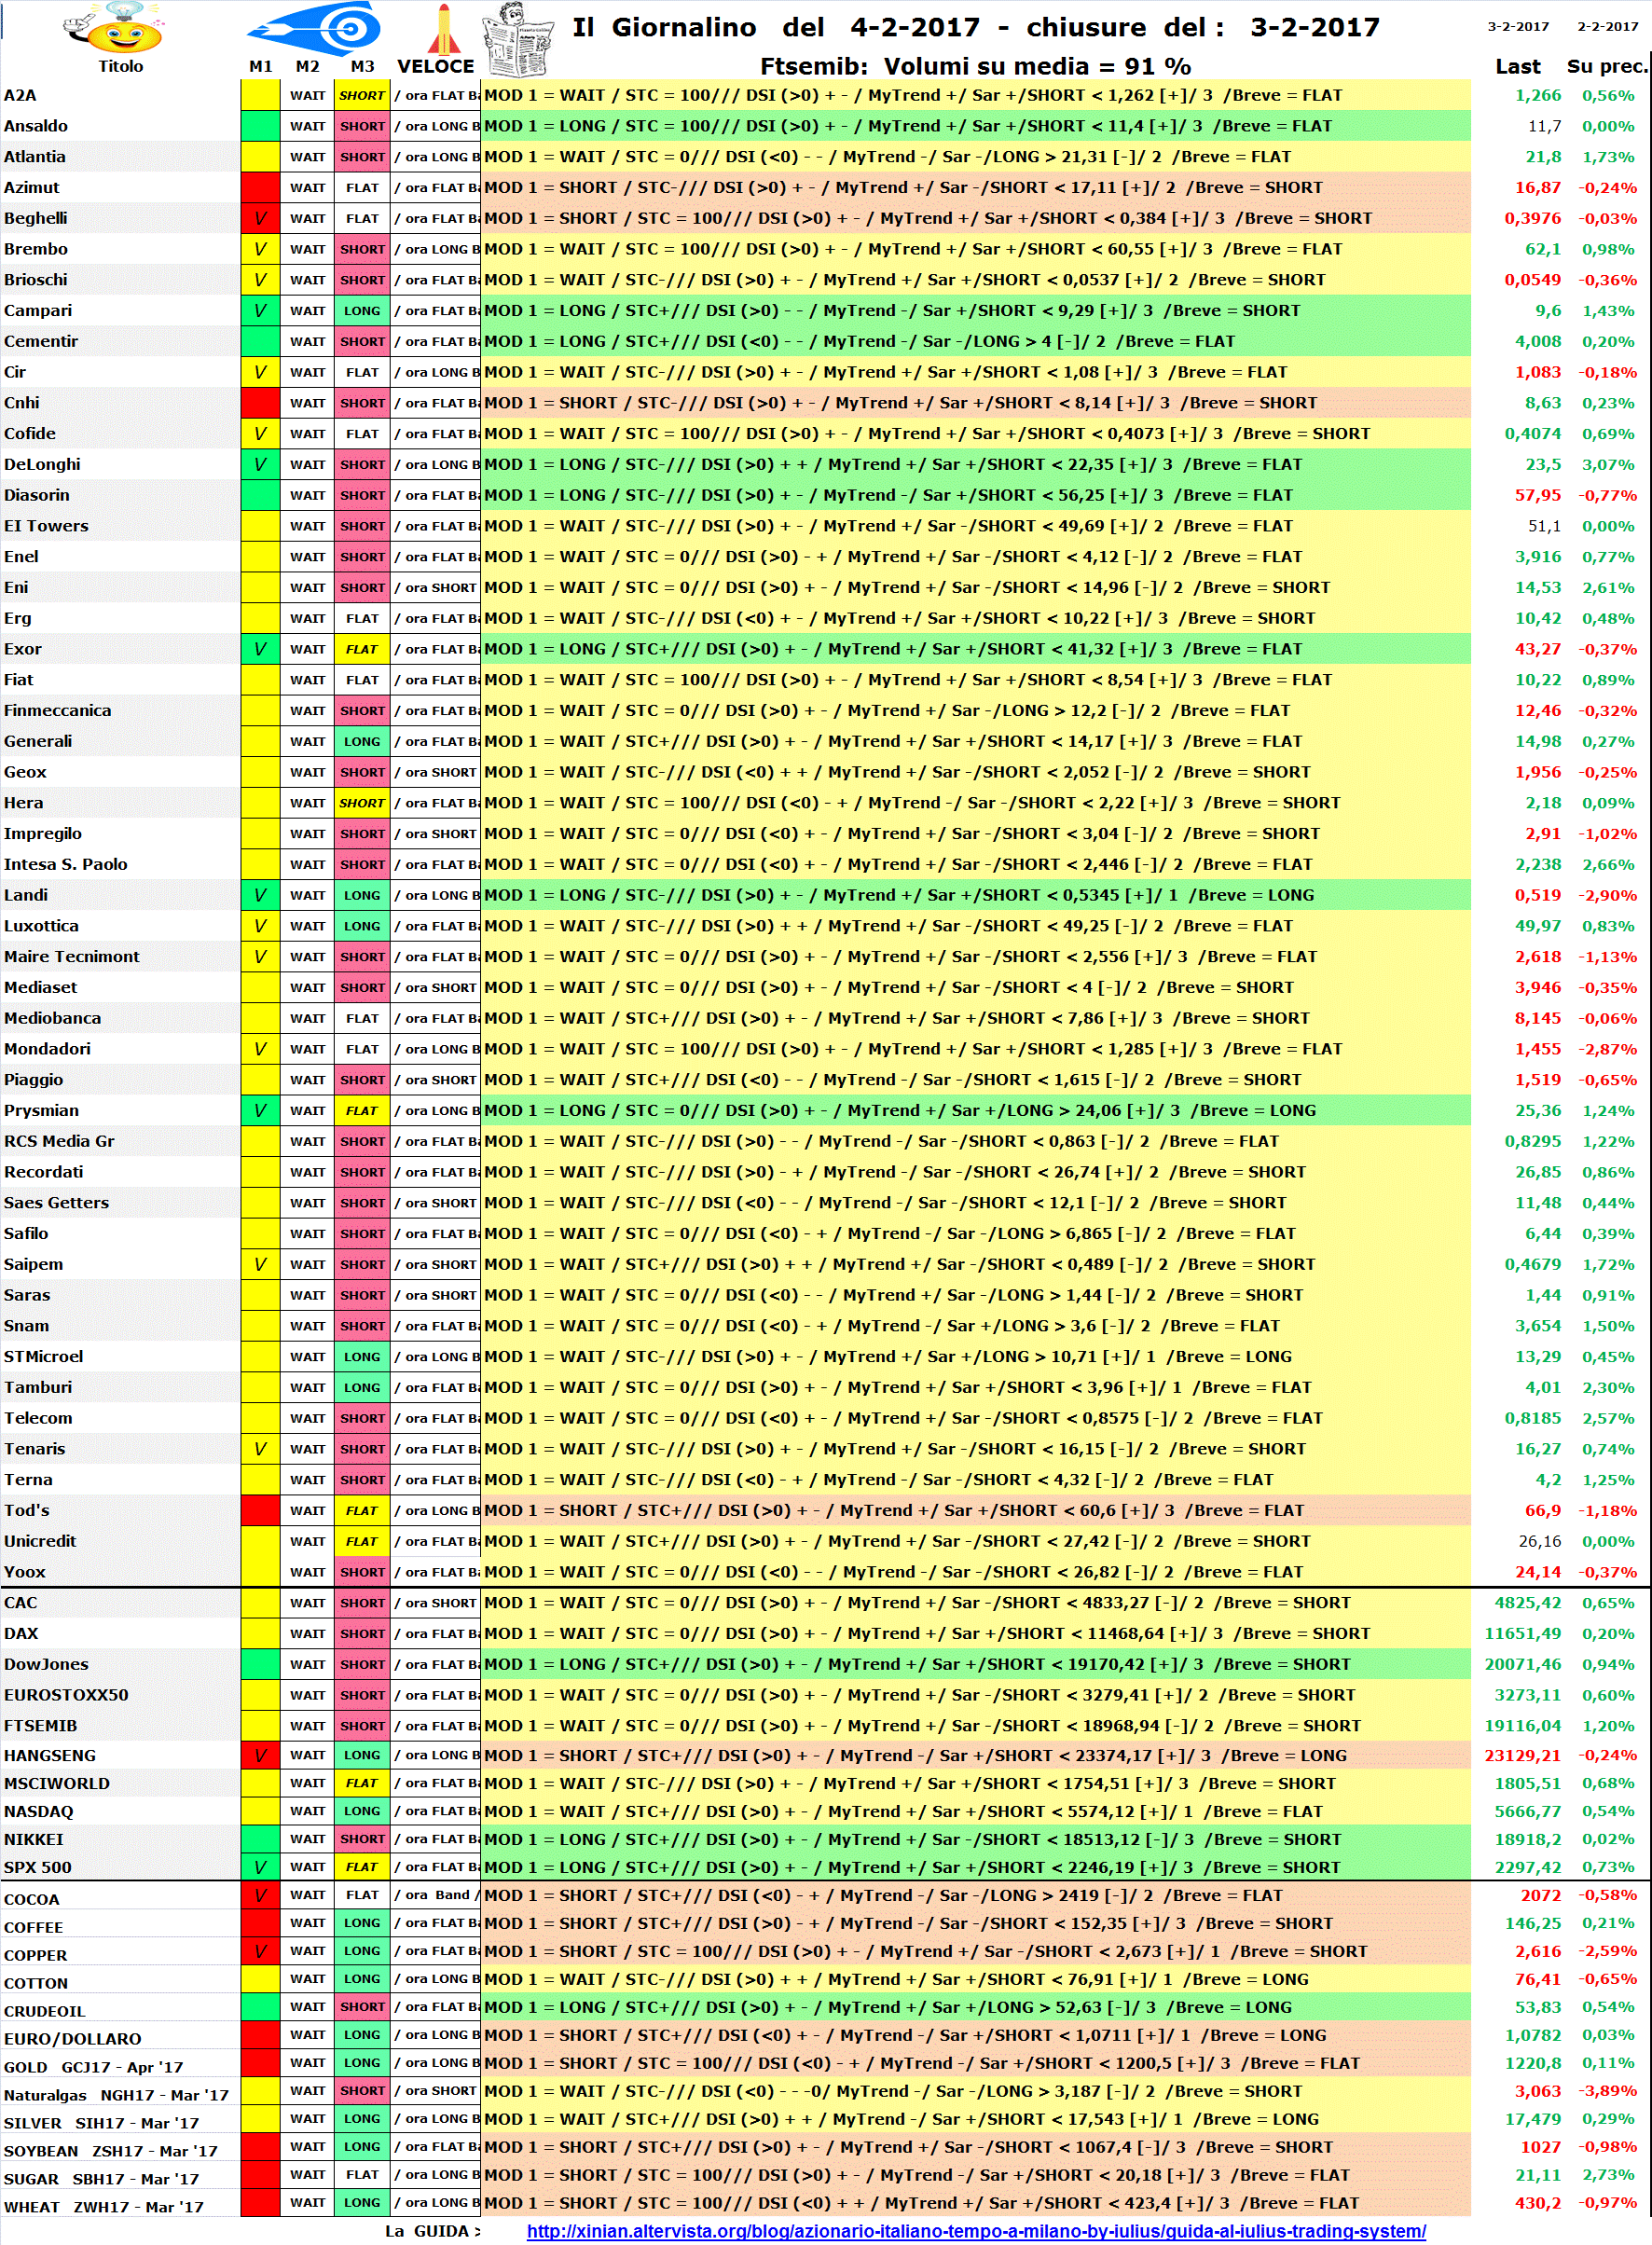Select the Generali title cell

tap(120, 741)
